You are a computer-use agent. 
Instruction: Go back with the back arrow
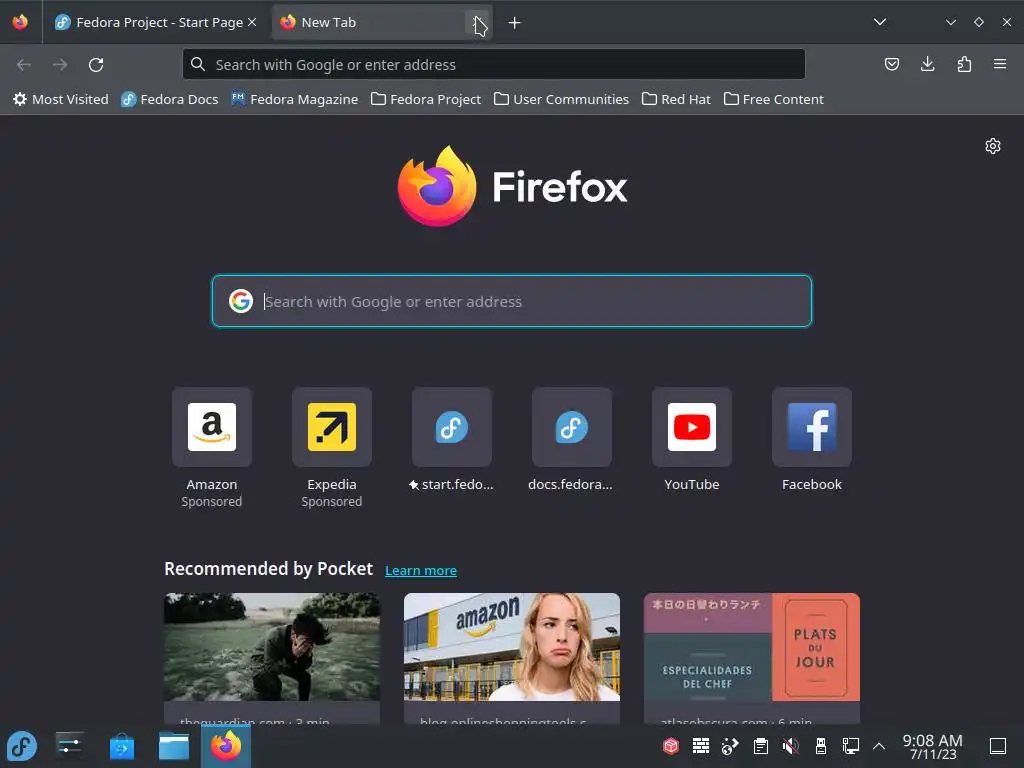tap(24, 65)
